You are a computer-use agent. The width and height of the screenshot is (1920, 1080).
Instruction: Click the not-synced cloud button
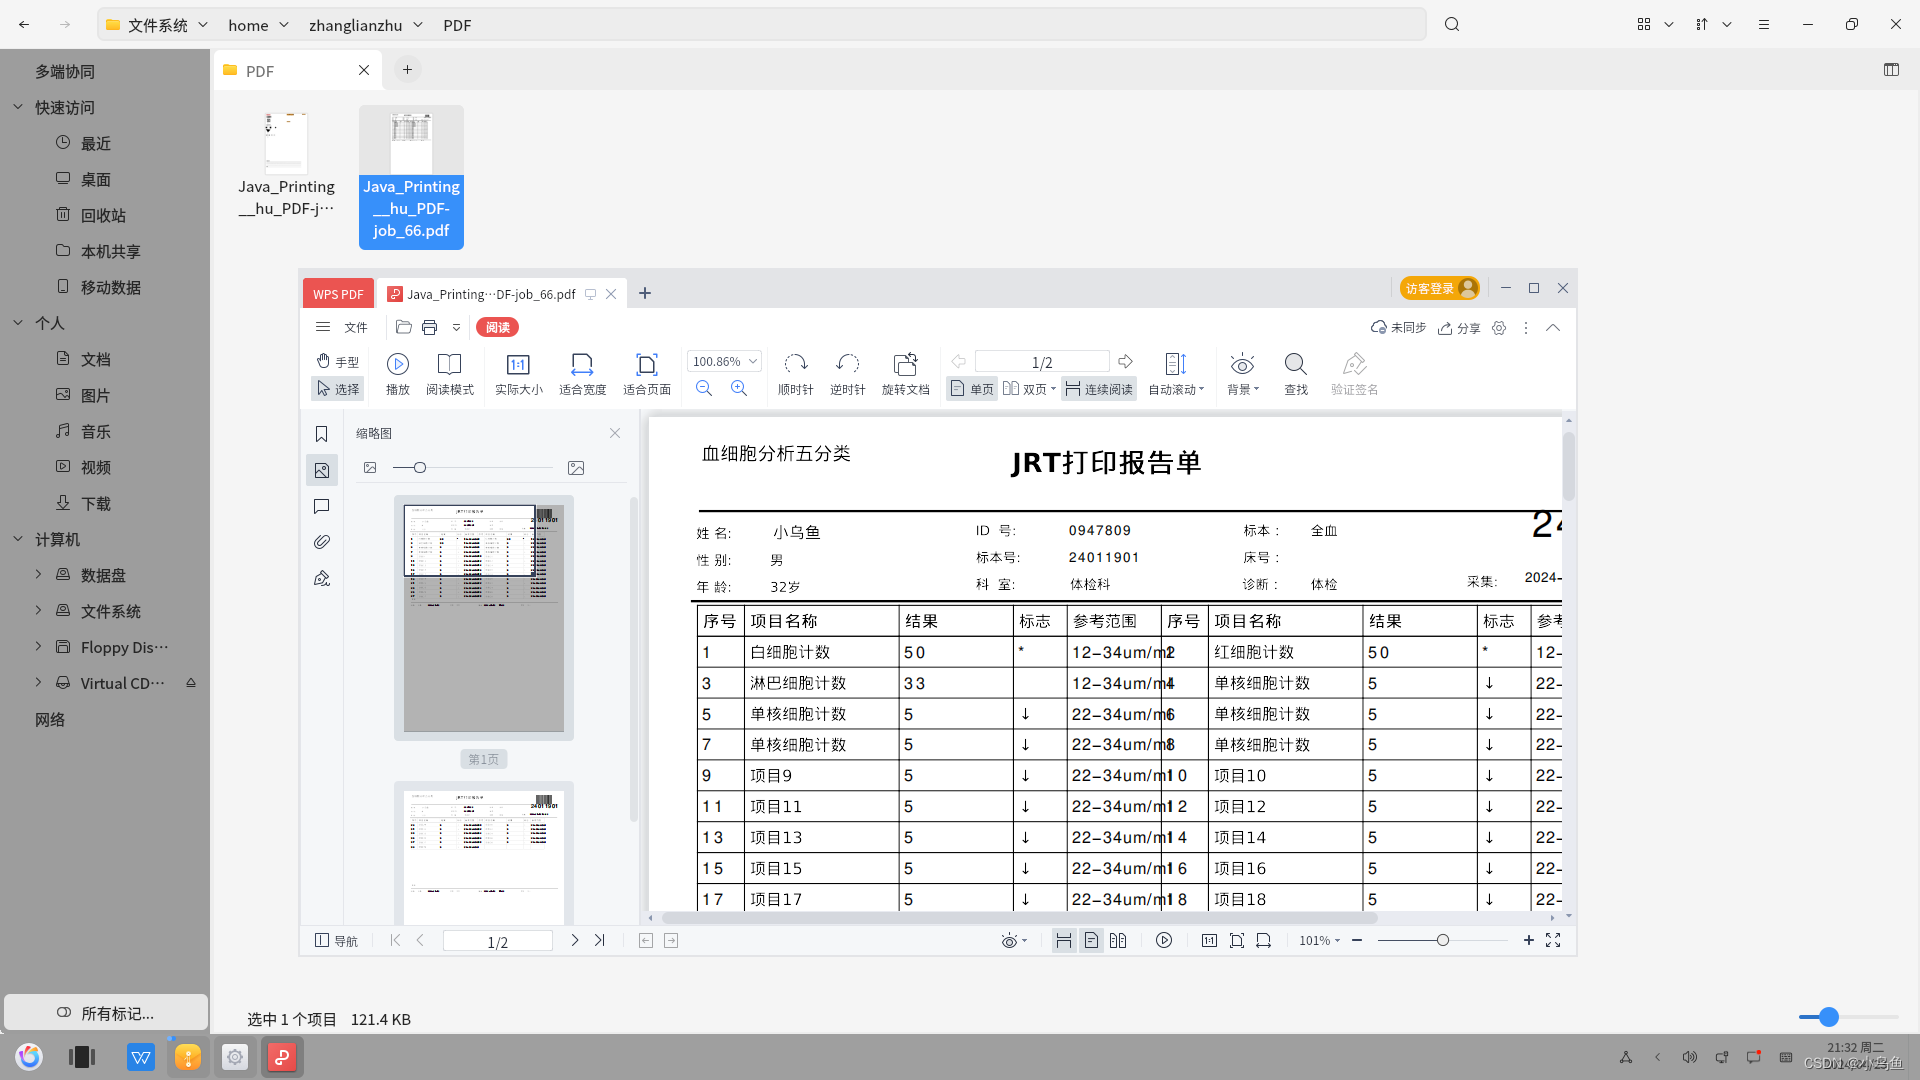[1398, 328]
